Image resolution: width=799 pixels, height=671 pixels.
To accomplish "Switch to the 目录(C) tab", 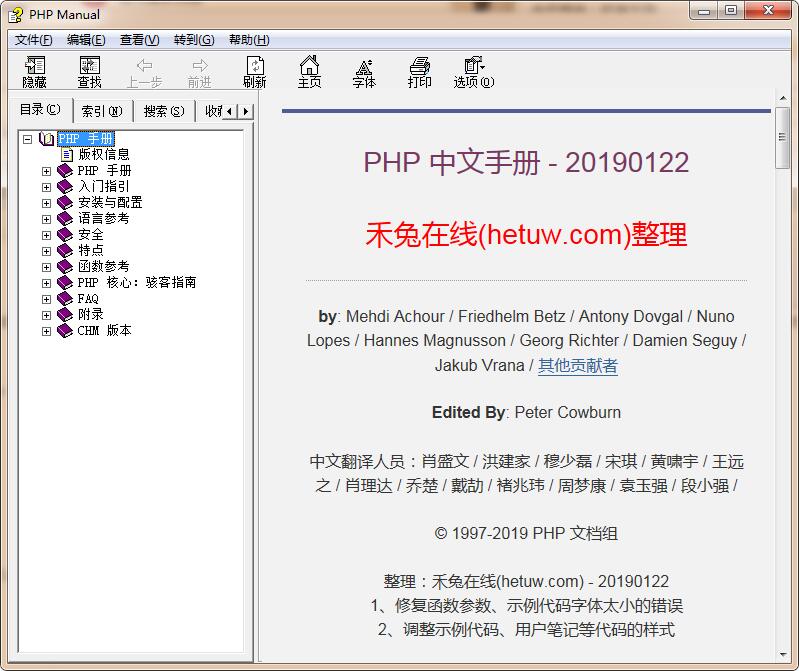I will (40, 110).
